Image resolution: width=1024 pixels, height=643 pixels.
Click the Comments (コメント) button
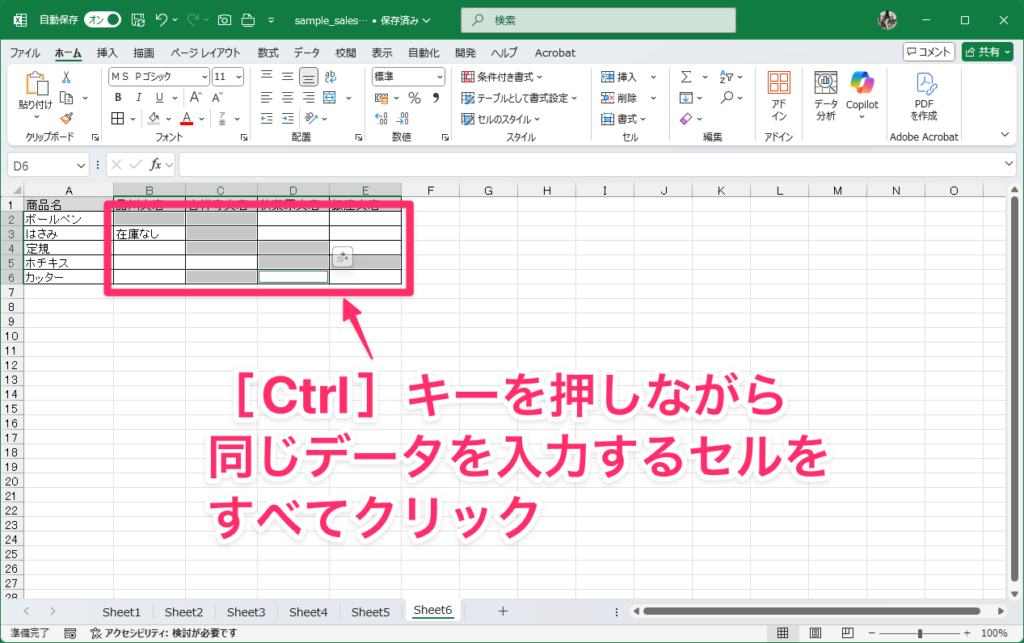pos(928,52)
